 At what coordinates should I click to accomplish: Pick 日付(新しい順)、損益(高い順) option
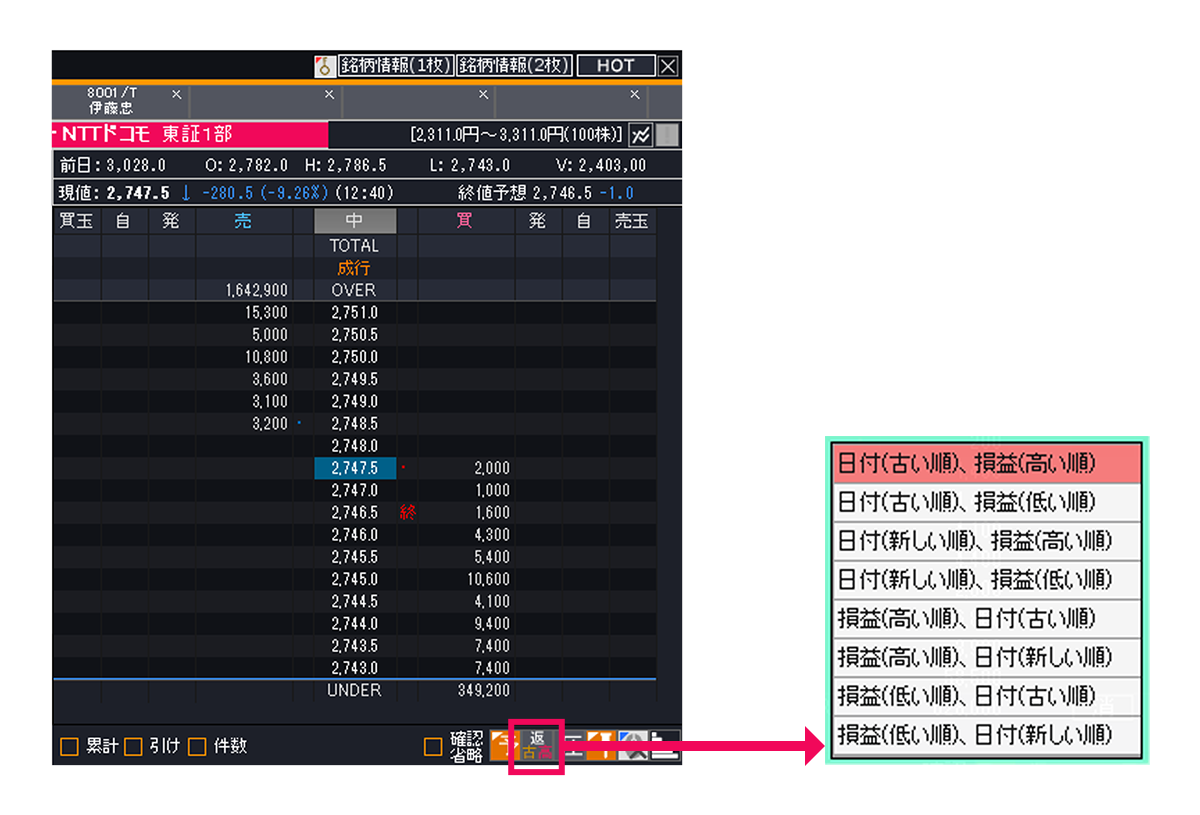(987, 541)
